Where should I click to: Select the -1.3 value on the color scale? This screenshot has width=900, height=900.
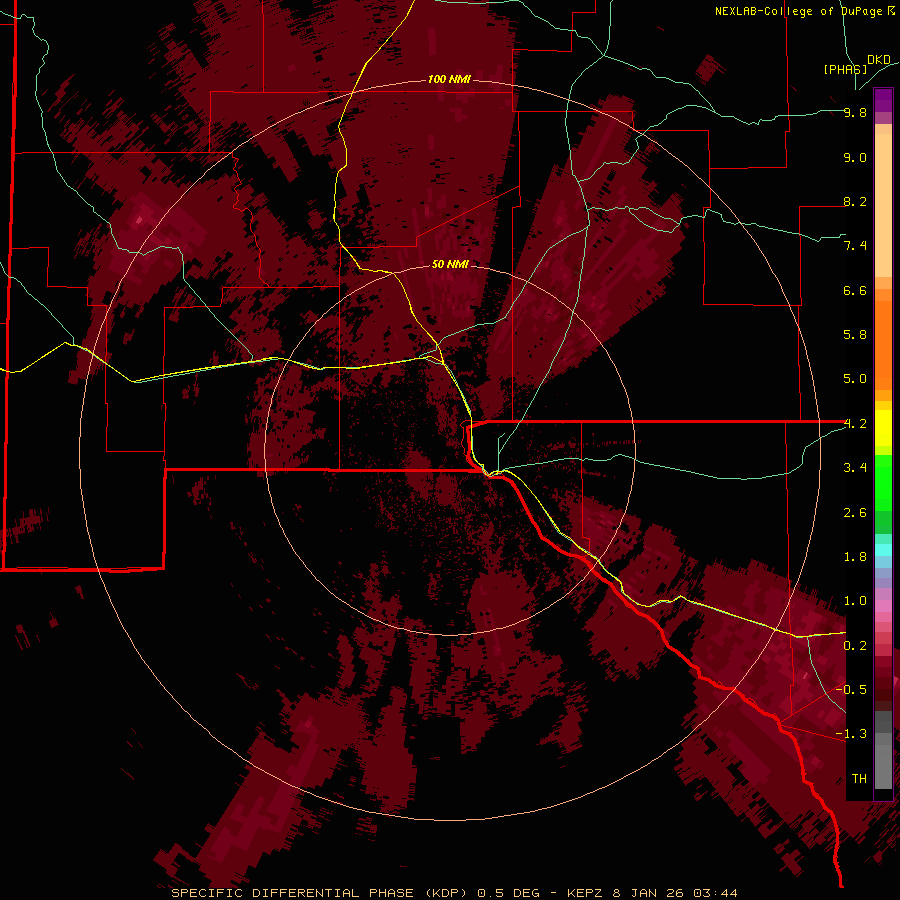click(851, 735)
